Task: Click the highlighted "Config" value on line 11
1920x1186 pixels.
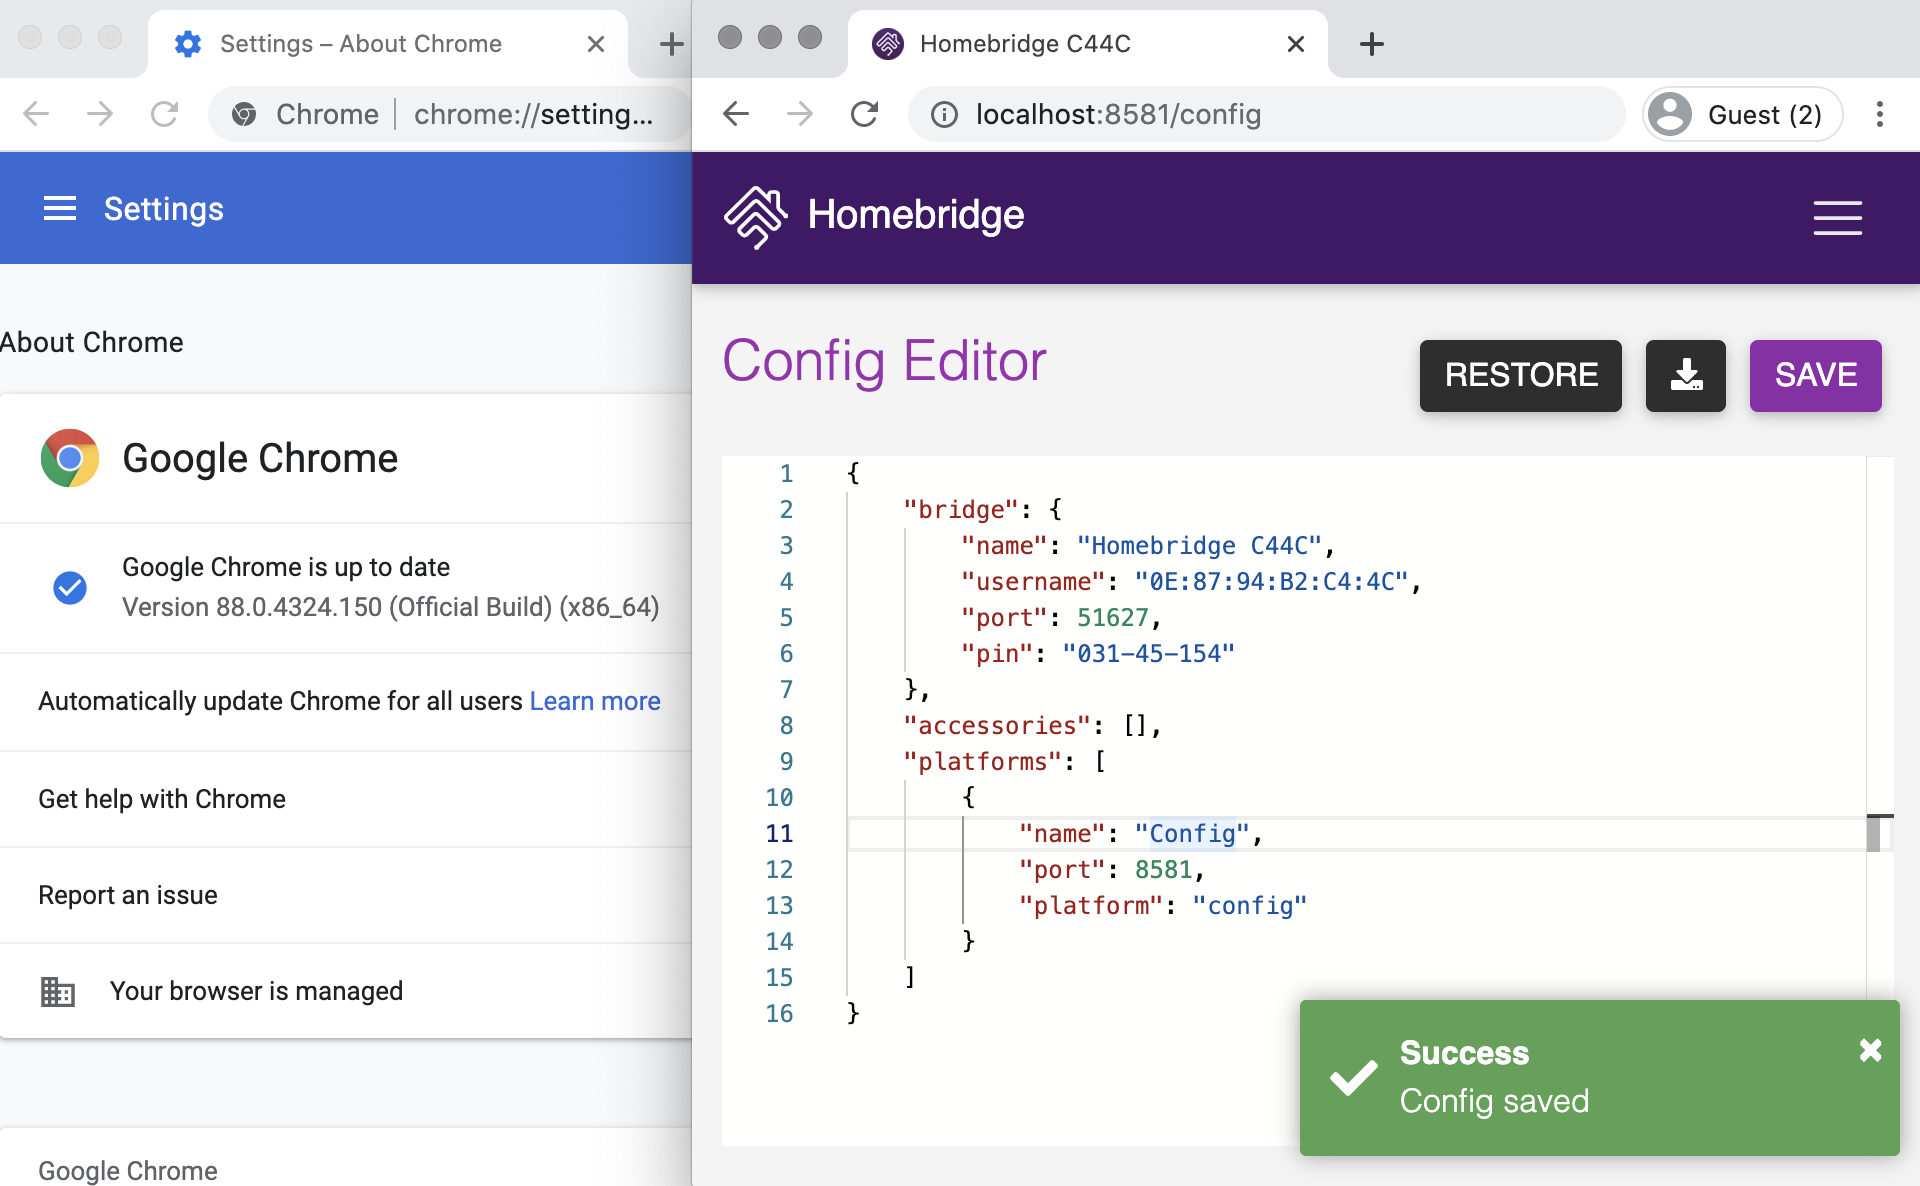Action: point(1192,834)
